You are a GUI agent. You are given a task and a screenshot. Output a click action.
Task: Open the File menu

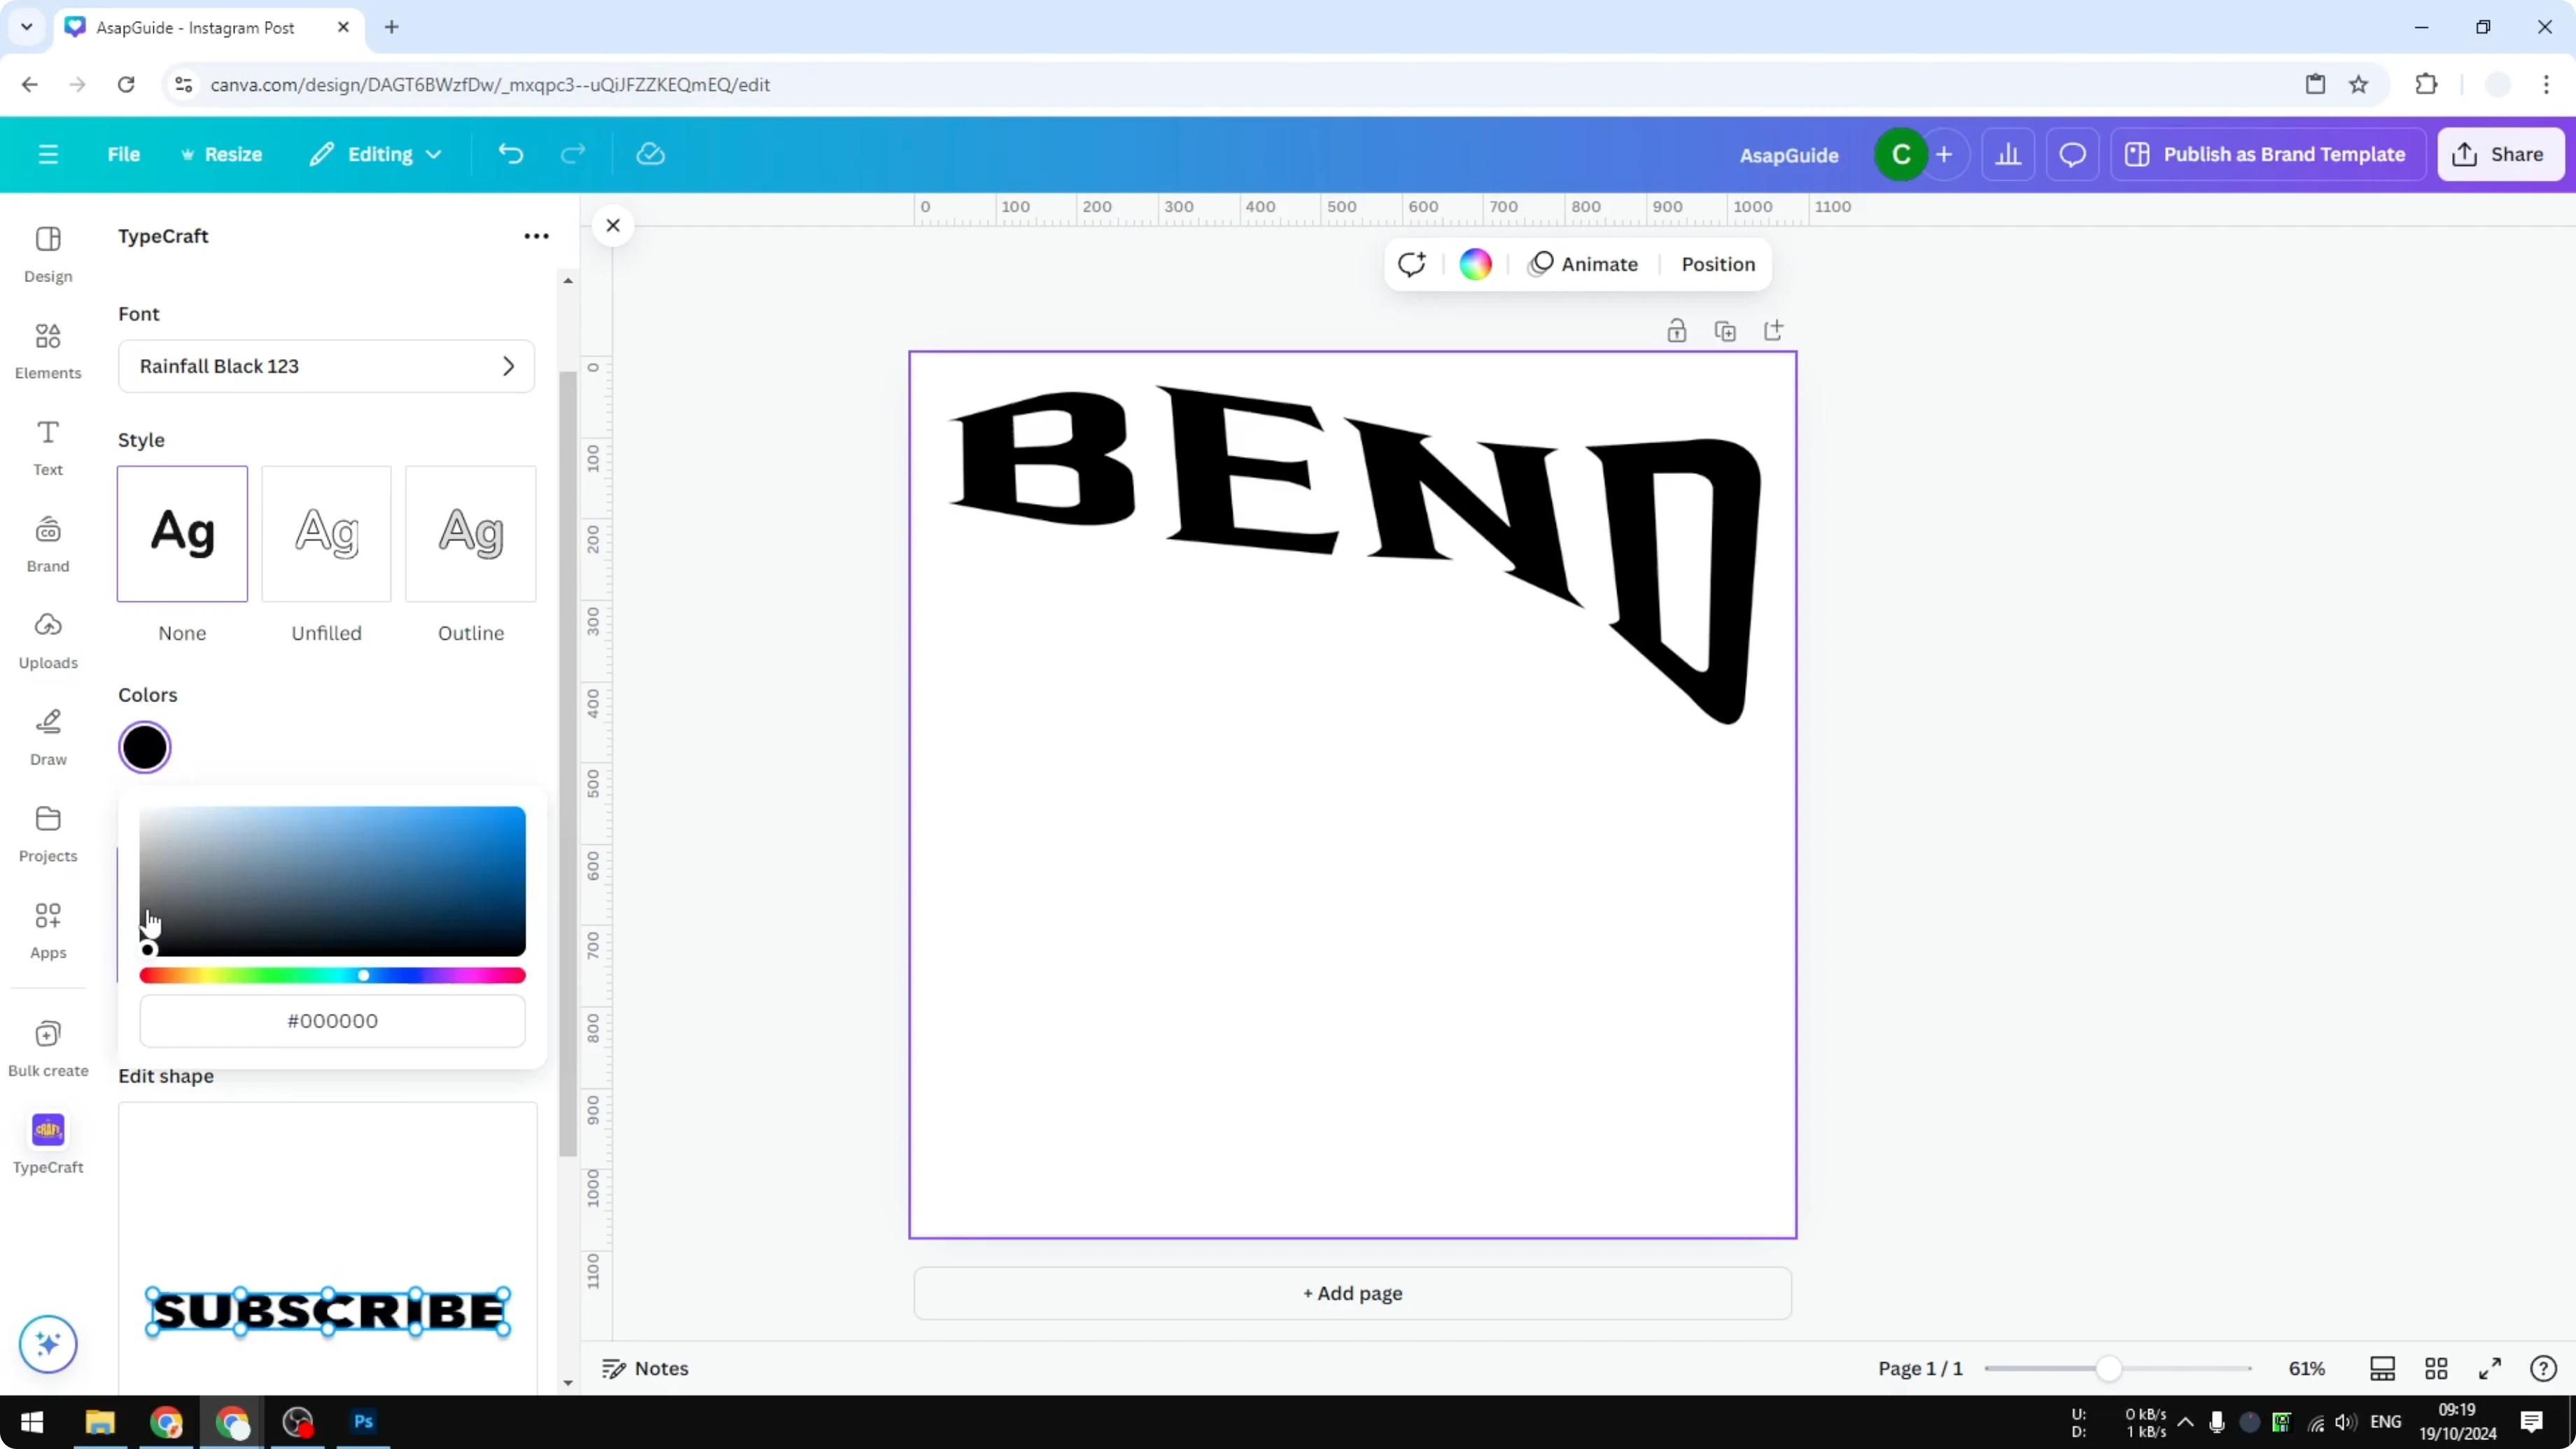(124, 154)
